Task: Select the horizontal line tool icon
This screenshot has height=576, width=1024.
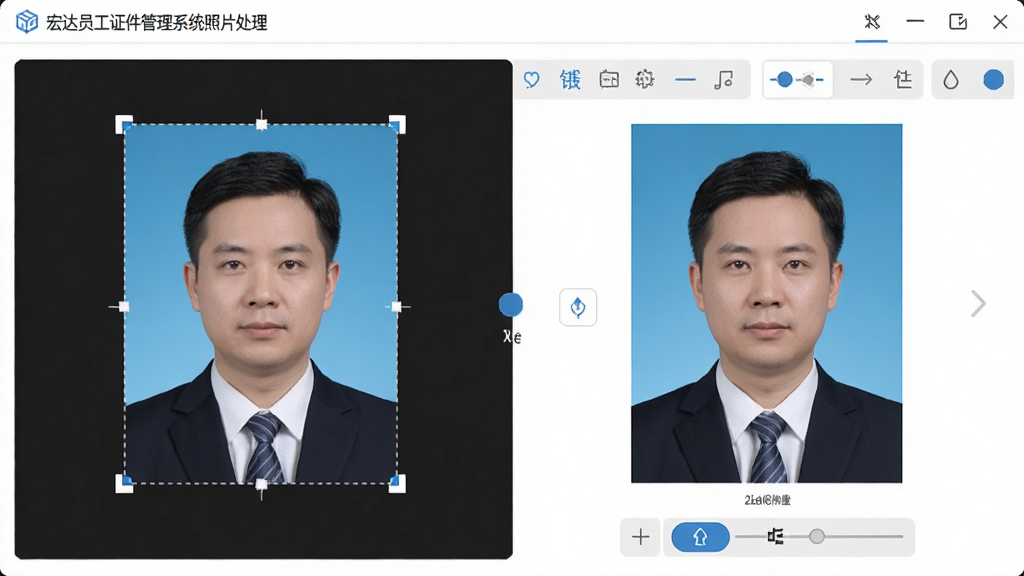Action: pos(685,80)
